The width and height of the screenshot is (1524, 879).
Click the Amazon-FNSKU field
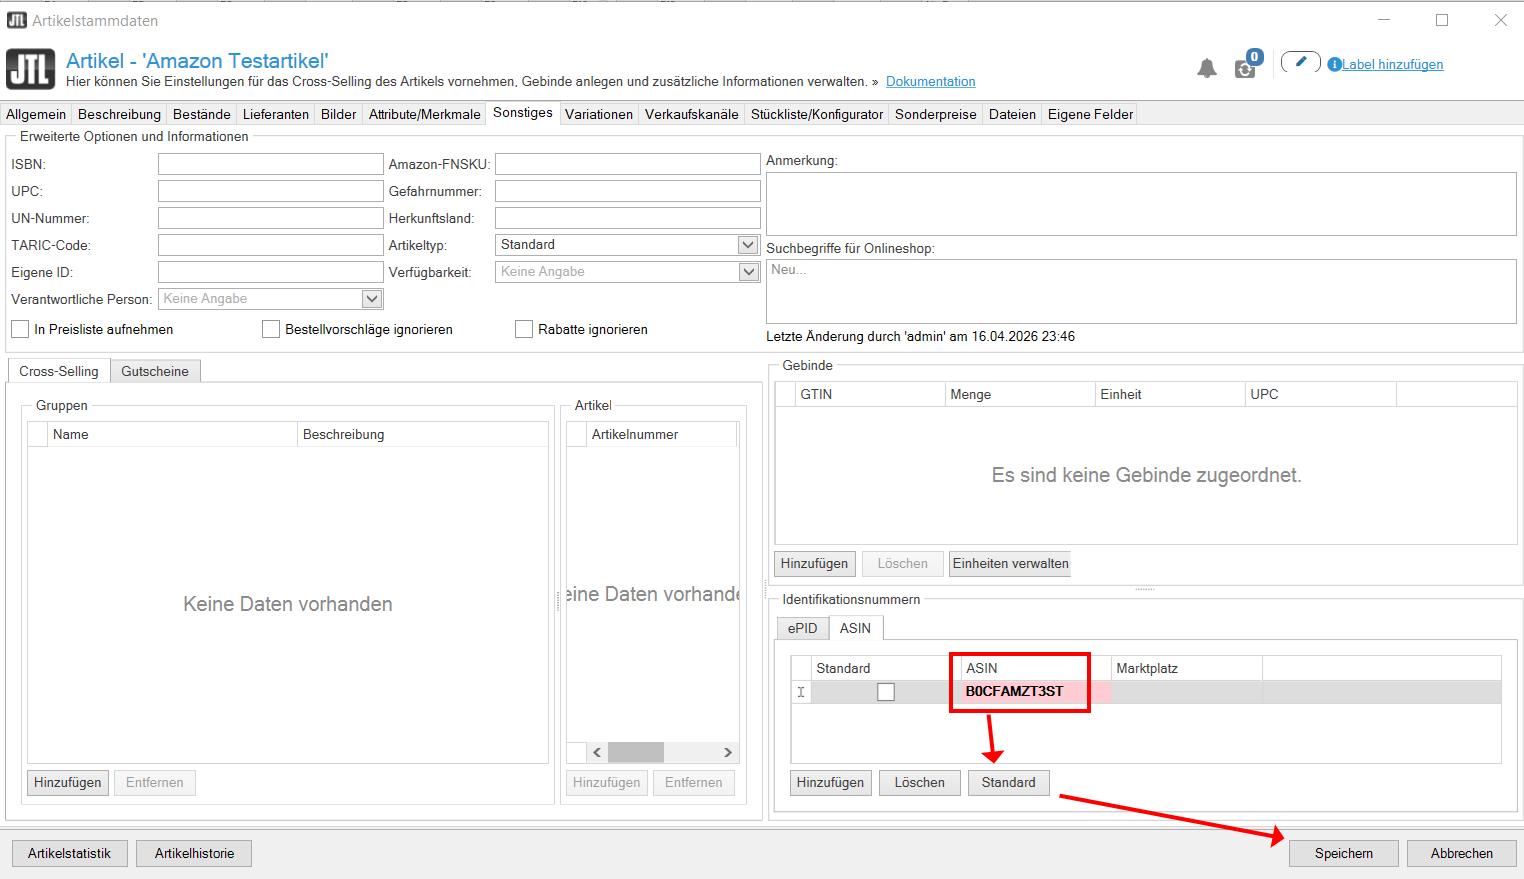tap(628, 164)
